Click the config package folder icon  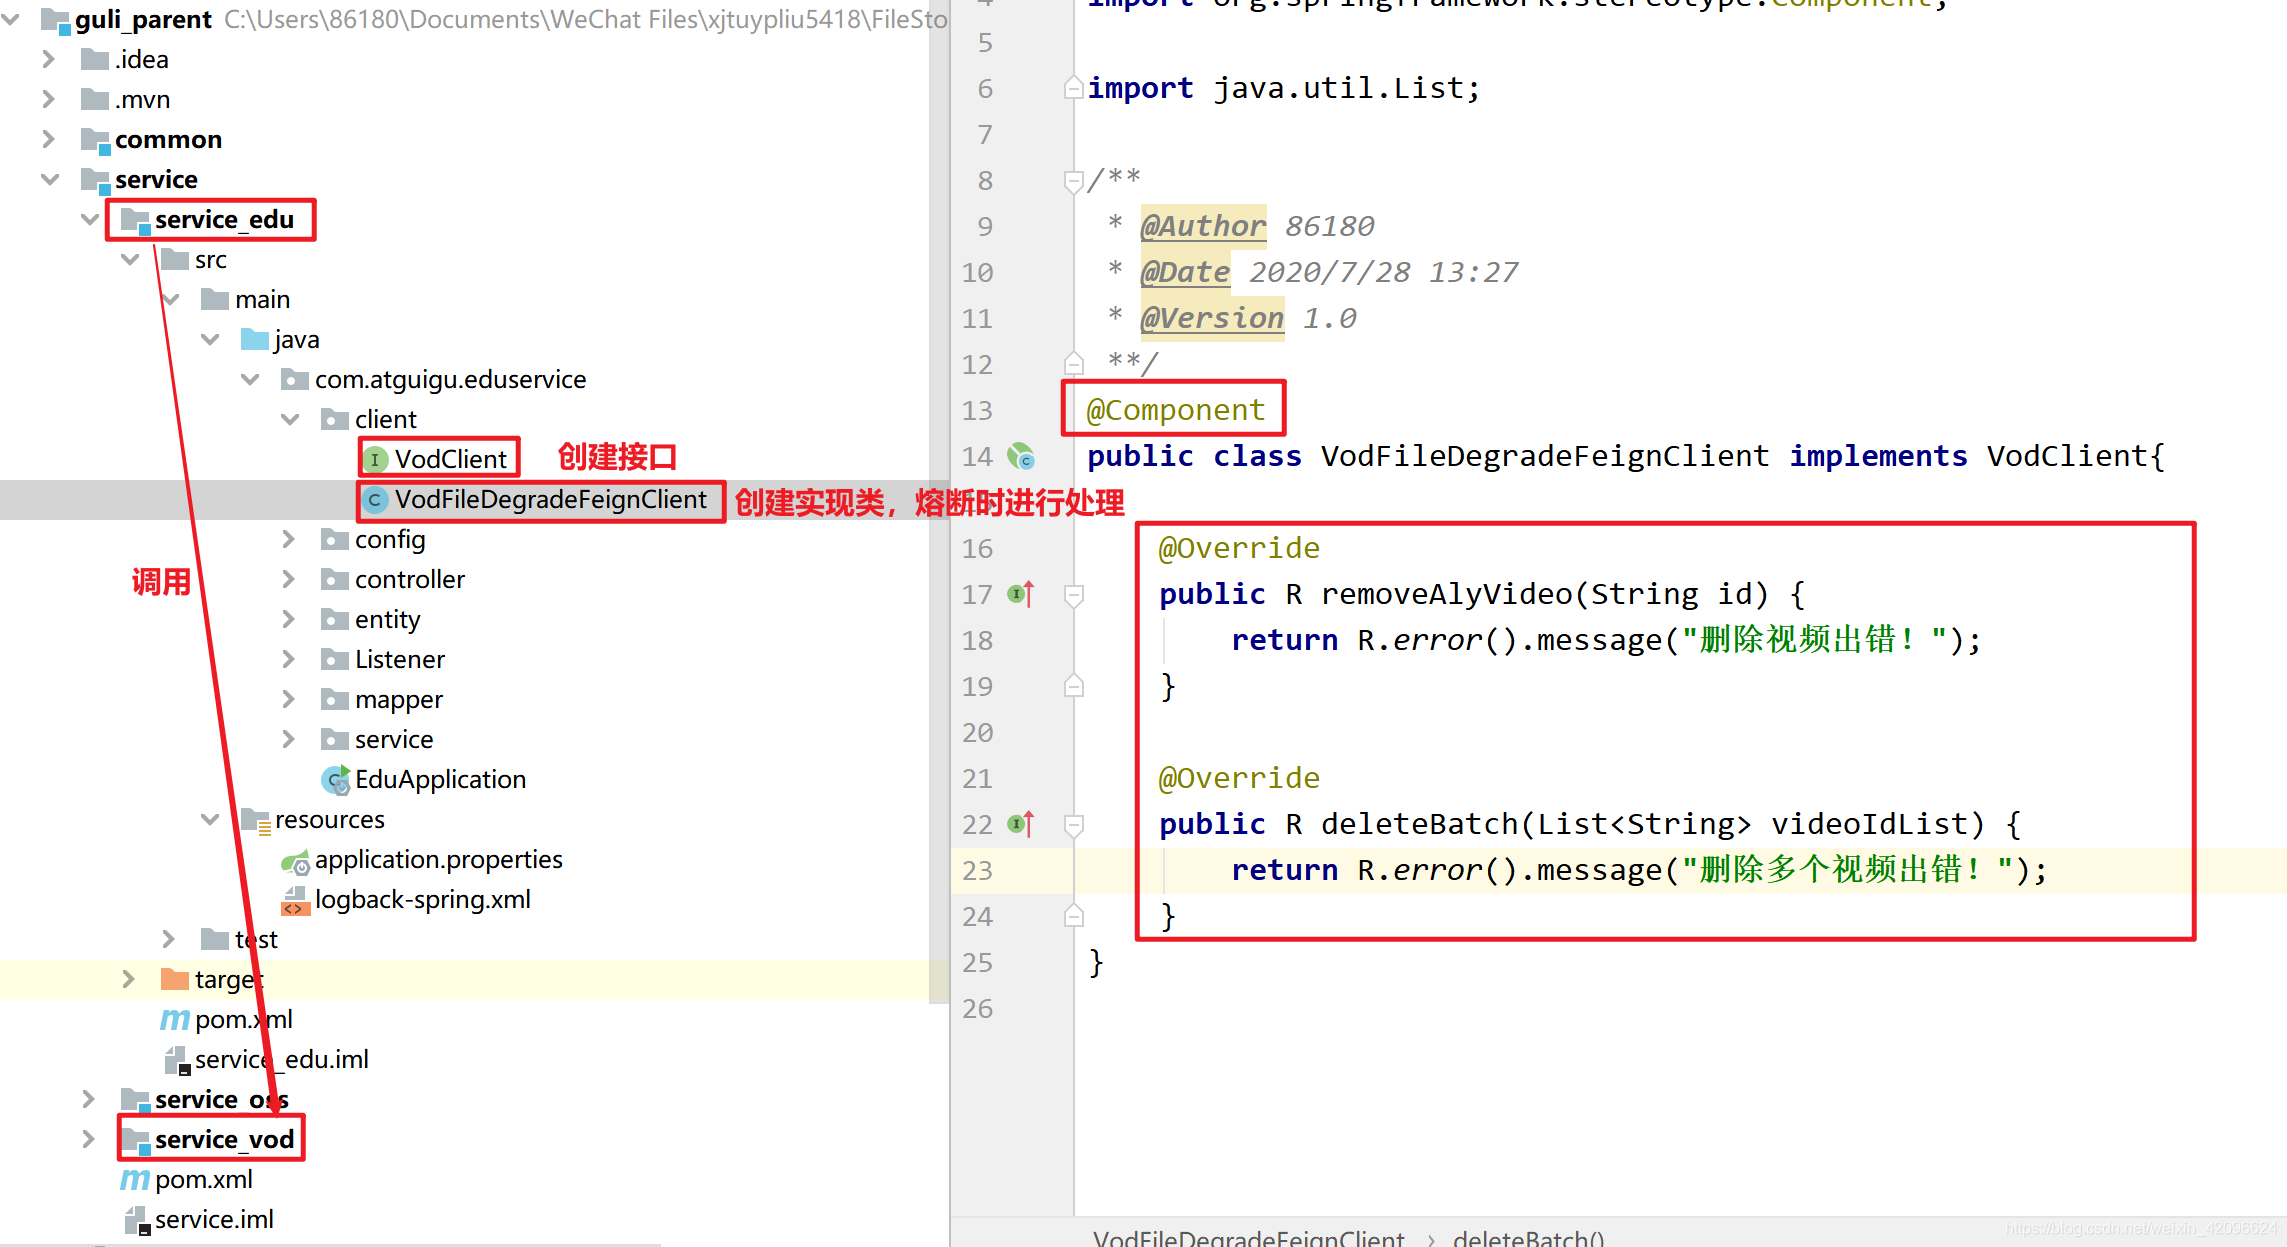click(335, 539)
